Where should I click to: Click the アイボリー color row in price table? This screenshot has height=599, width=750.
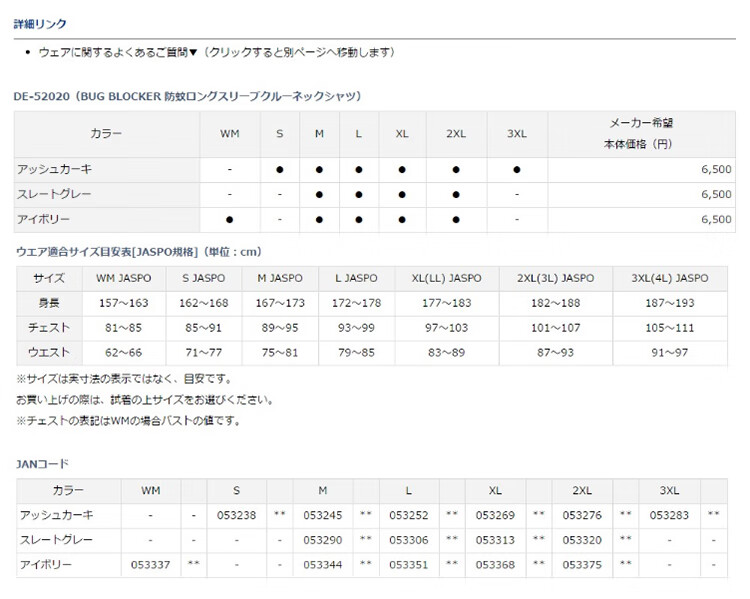pyautogui.click(x=375, y=220)
